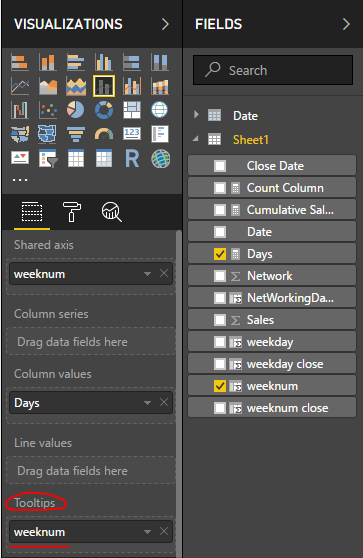Select the card (123) visual
This screenshot has height=558, width=363.
pos(132,134)
